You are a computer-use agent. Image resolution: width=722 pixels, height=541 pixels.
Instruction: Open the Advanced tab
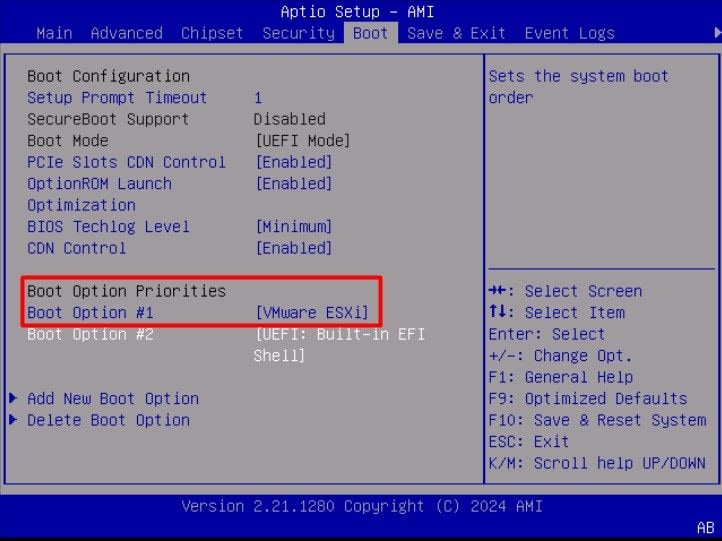point(127,33)
